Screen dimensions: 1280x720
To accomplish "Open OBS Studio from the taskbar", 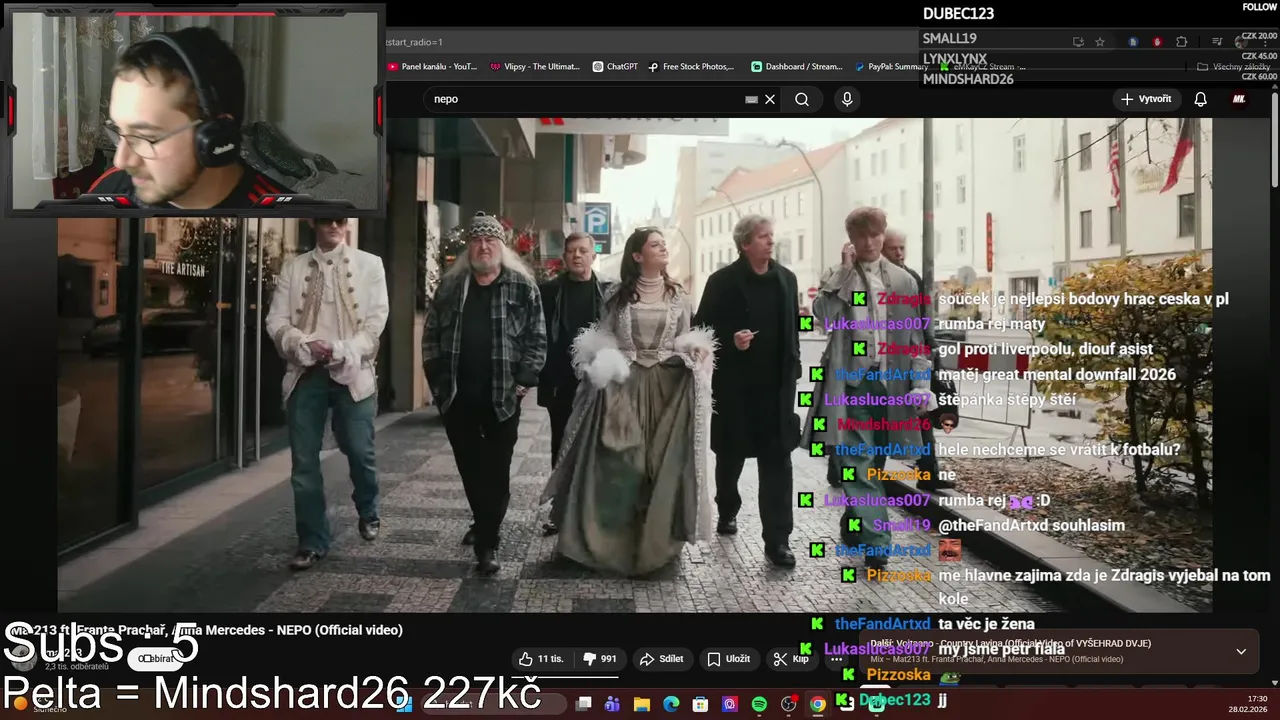I will 788,704.
